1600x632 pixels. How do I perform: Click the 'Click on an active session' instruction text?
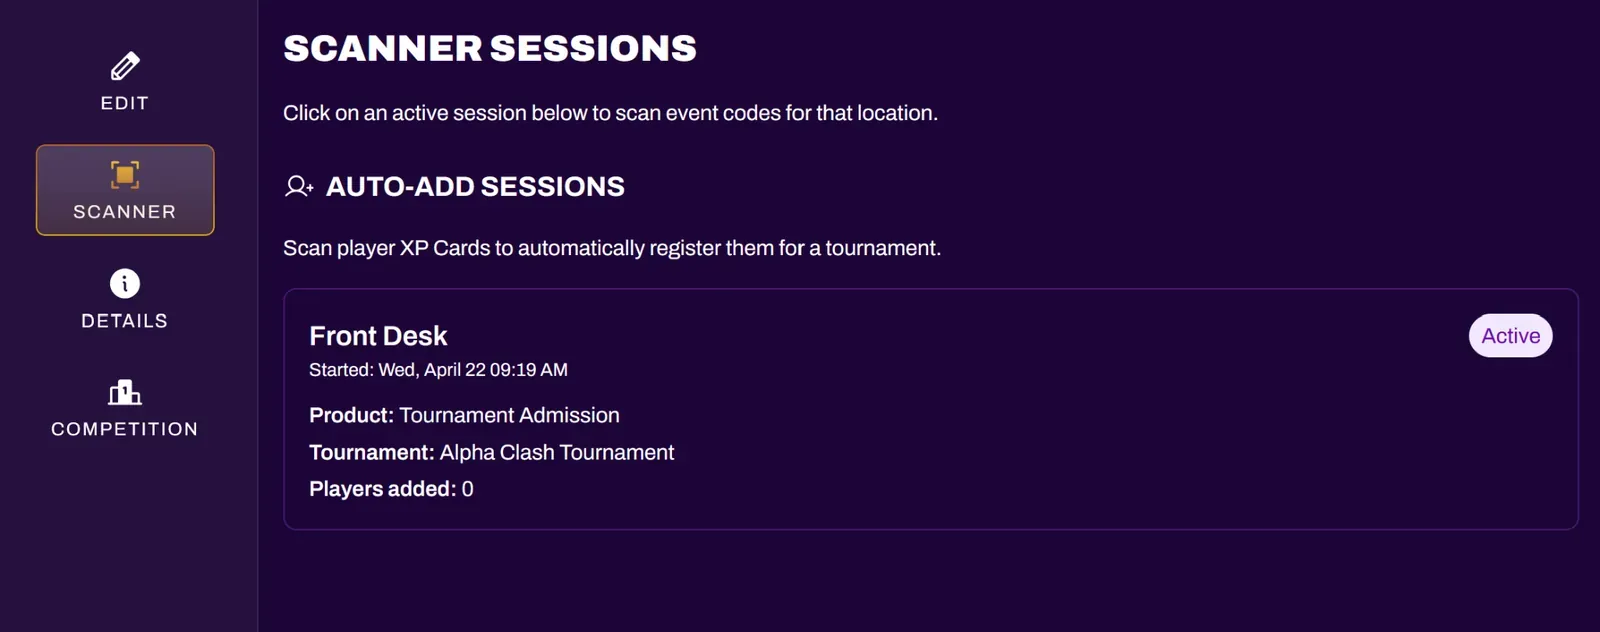(x=610, y=113)
